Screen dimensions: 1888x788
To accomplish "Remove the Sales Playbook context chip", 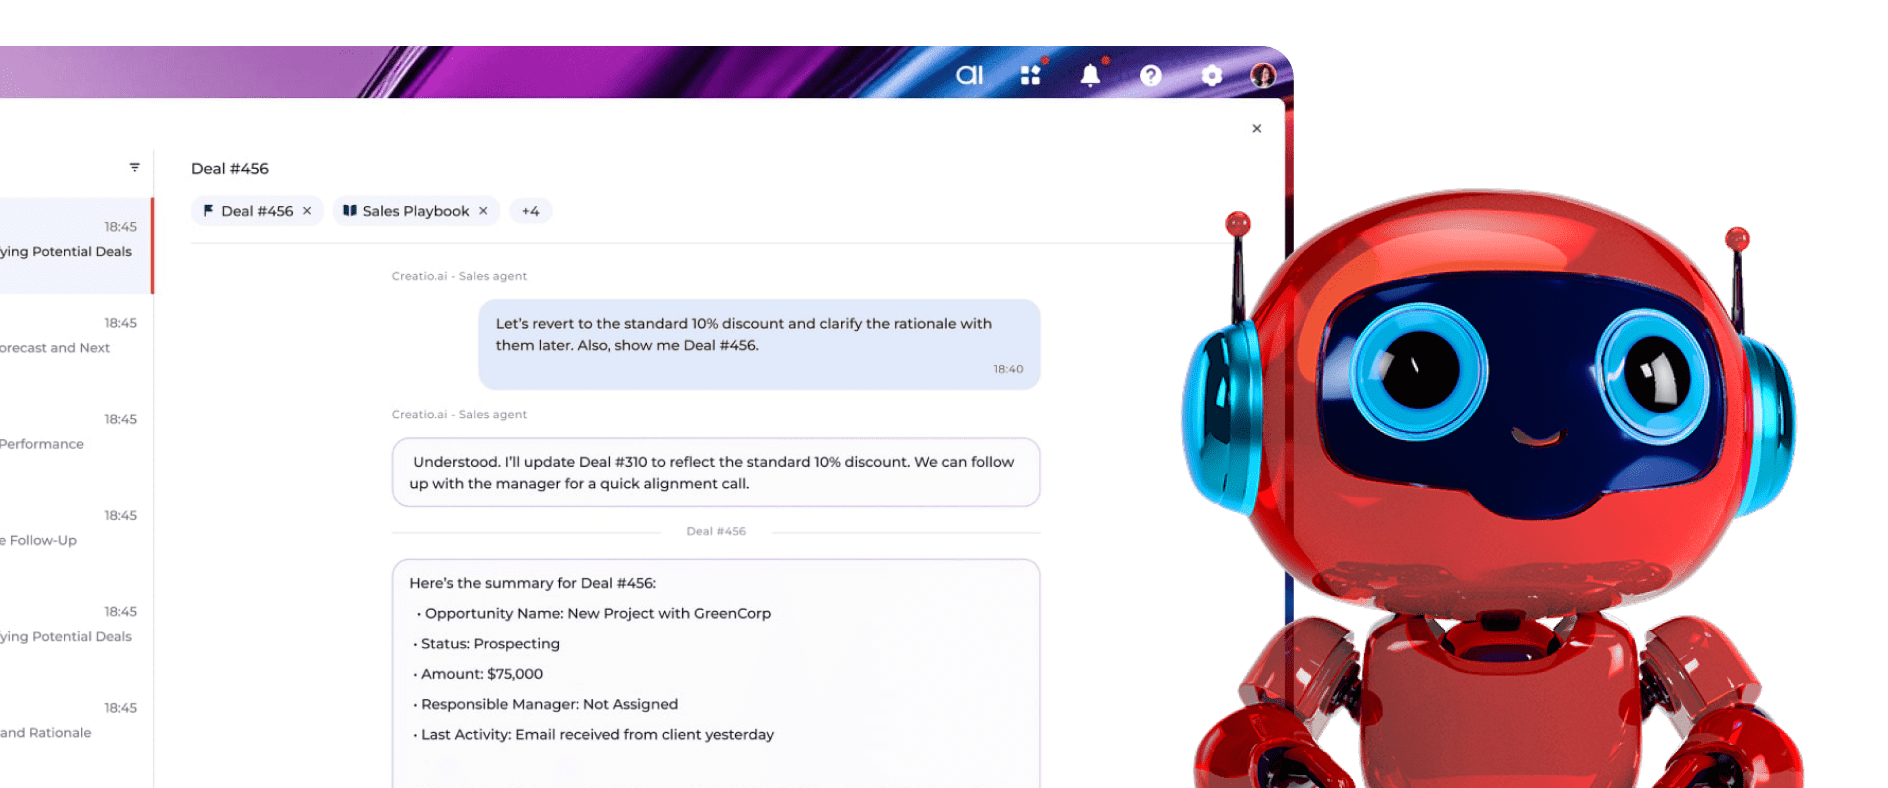I will (x=483, y=211).
